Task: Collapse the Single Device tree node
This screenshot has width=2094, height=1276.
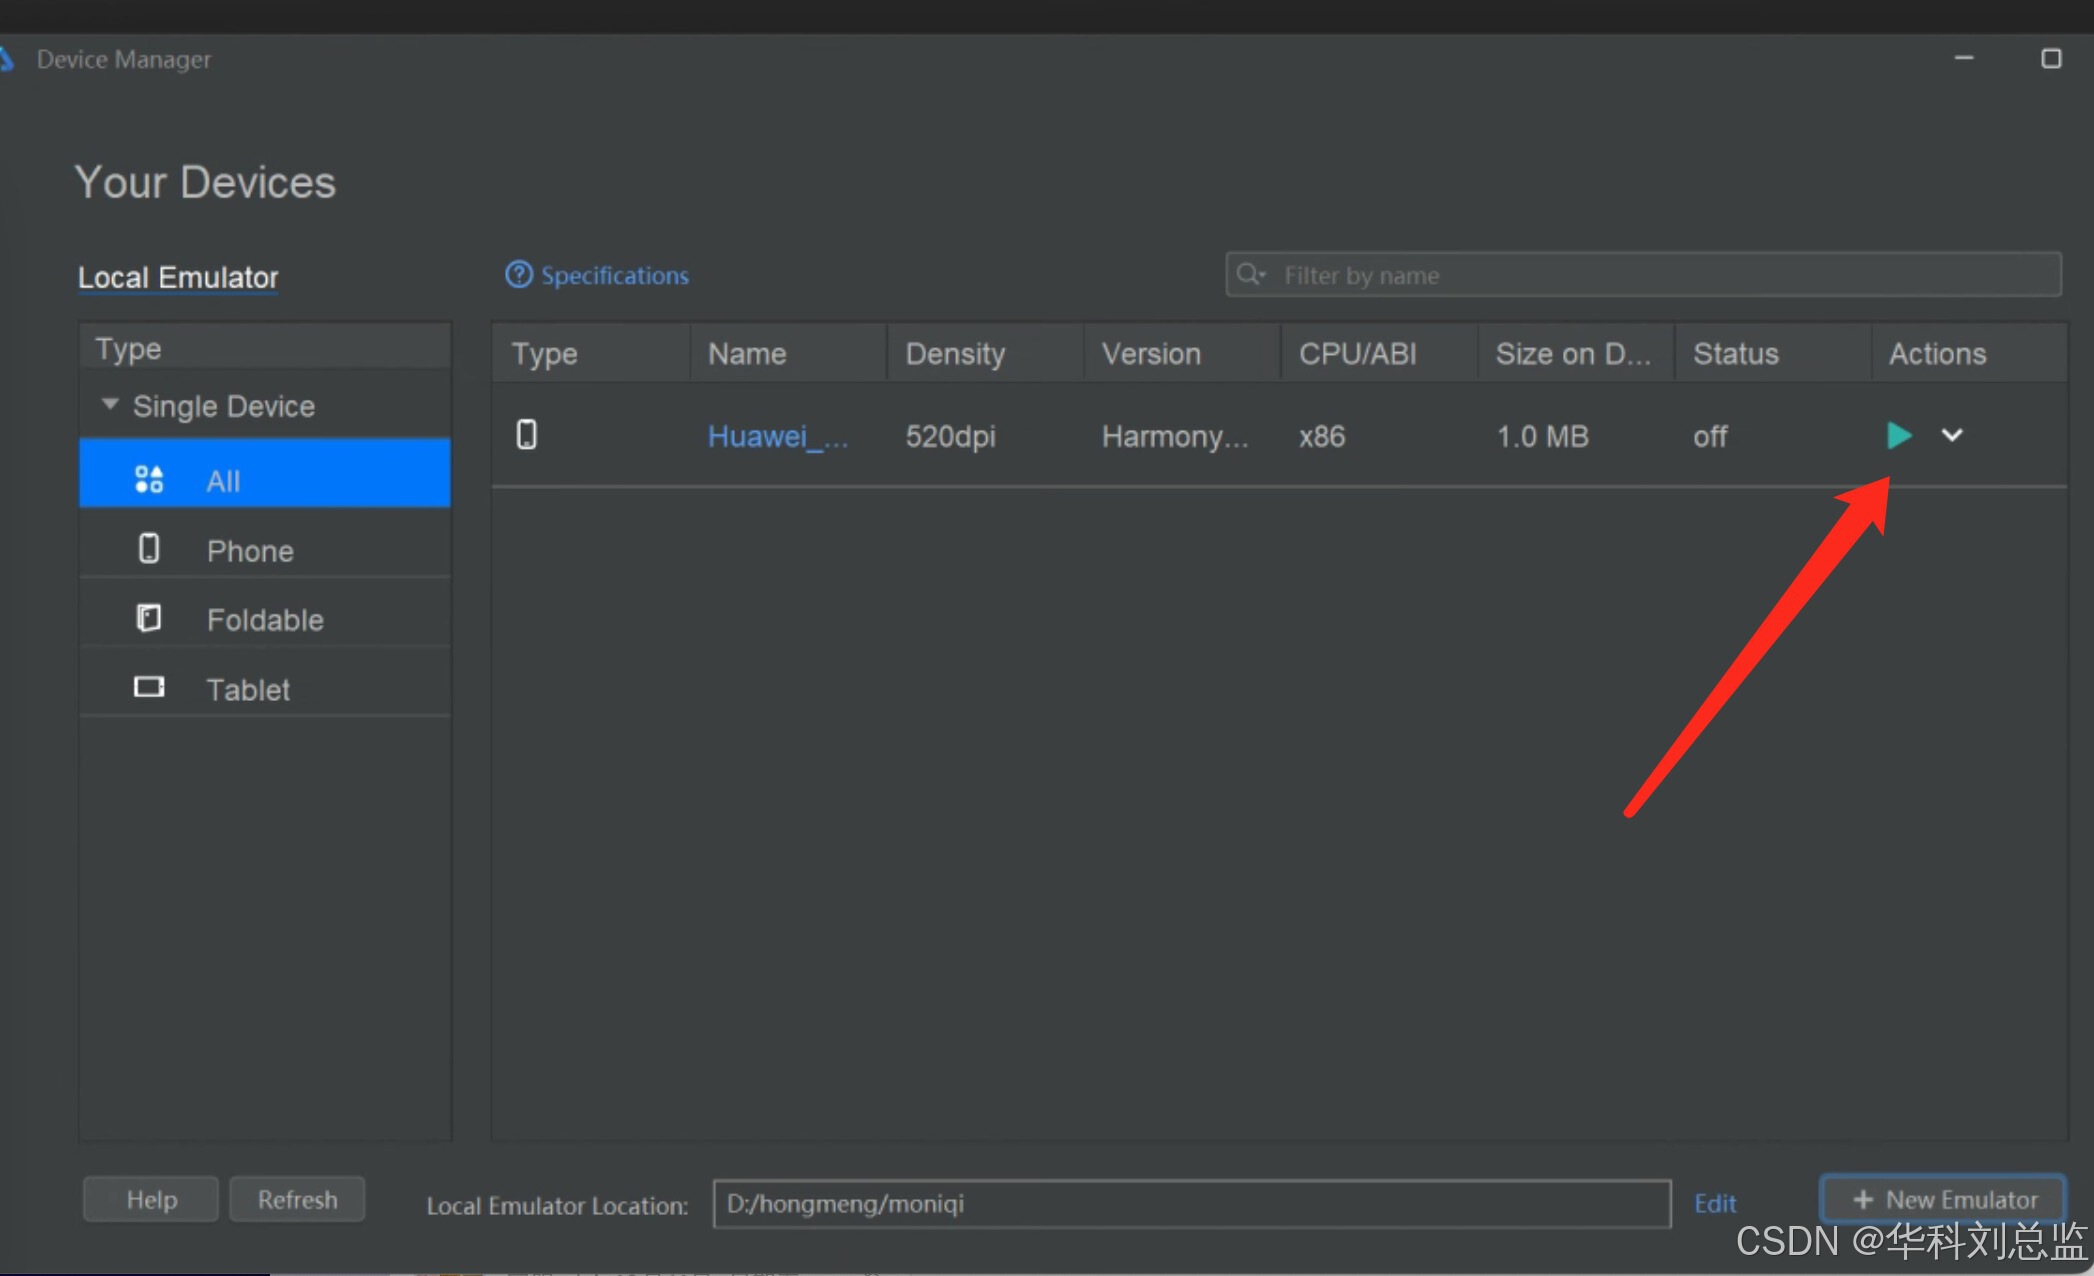Action: [x=110, y=405]
